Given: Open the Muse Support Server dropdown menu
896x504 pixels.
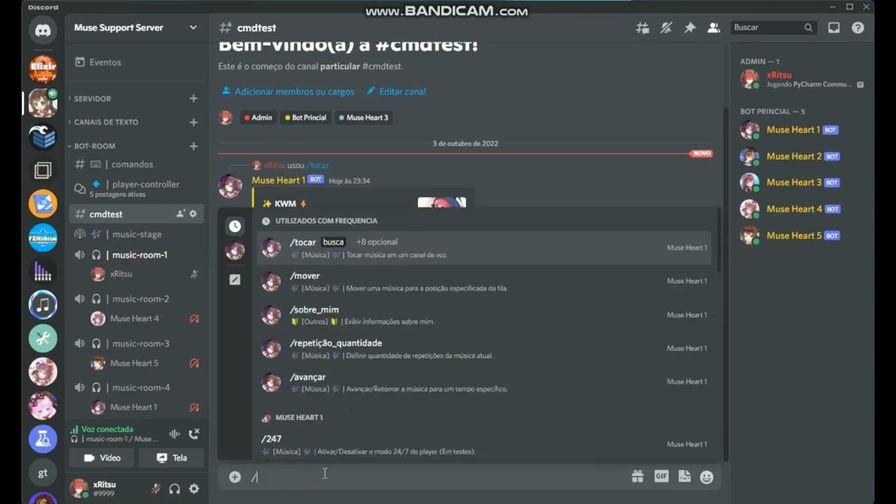Looking at the screenshot, I should coord(135,27).
